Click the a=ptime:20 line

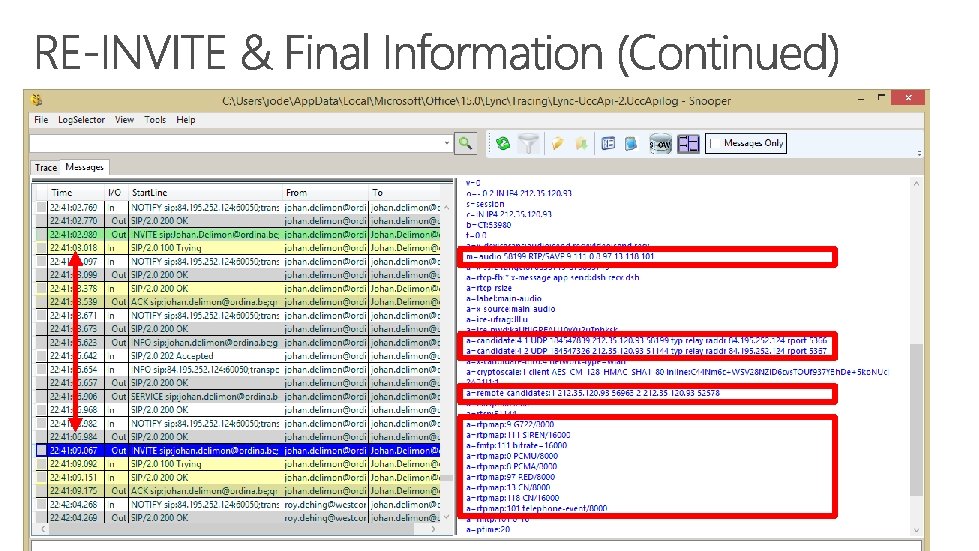click(x=488, y=529)
